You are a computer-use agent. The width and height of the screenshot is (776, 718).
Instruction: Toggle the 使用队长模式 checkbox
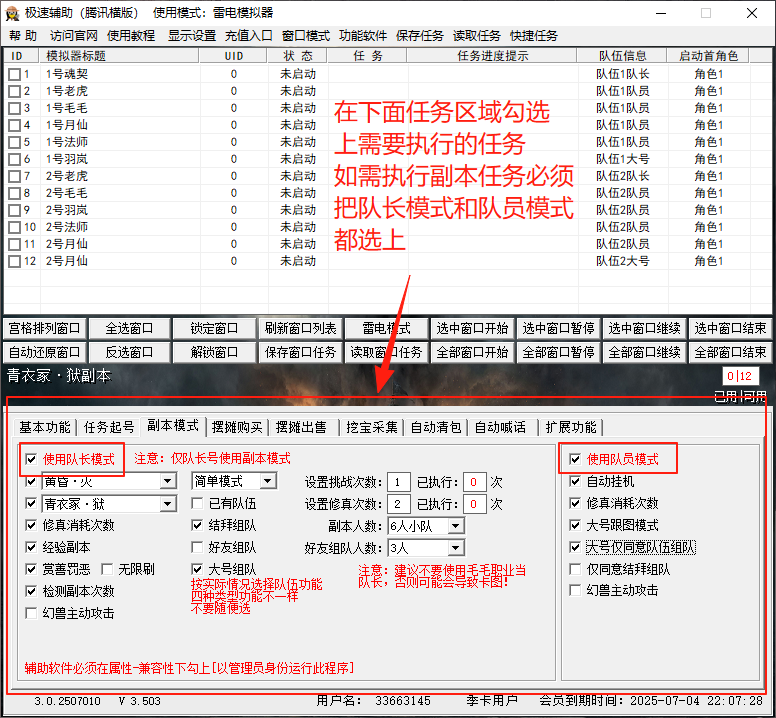click(31, 459)
